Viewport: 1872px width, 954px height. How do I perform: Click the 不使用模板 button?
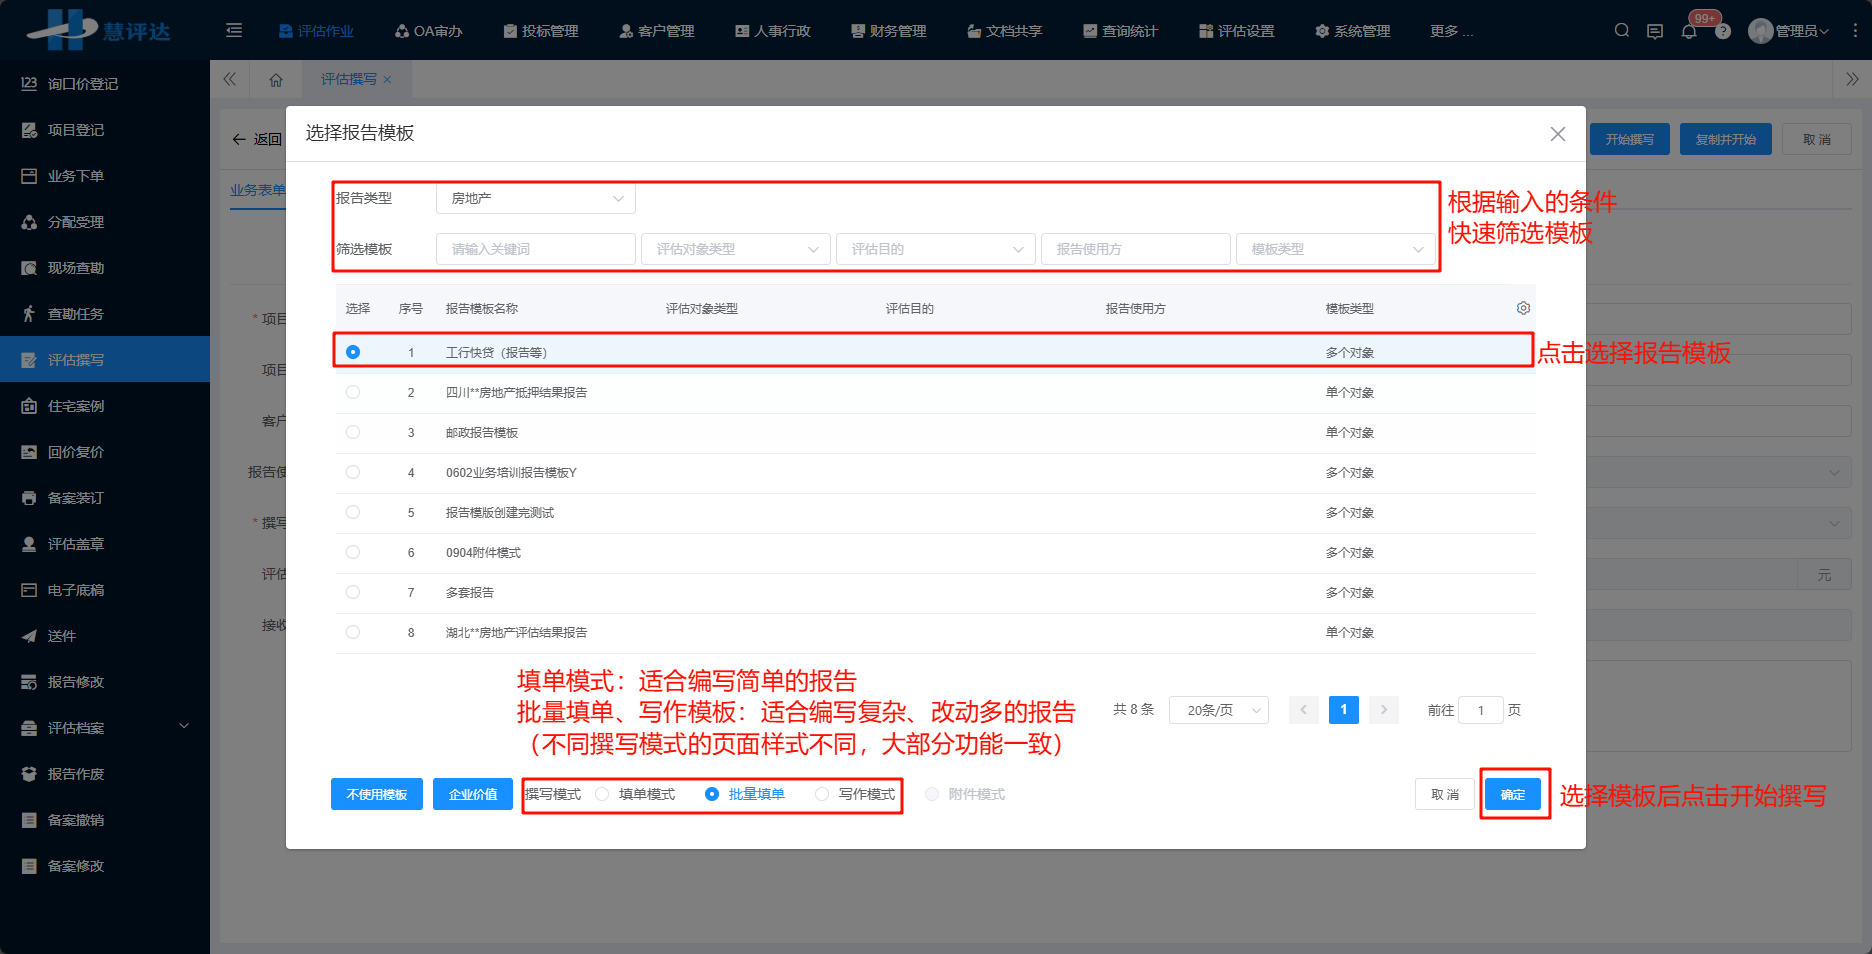point(377,794)
